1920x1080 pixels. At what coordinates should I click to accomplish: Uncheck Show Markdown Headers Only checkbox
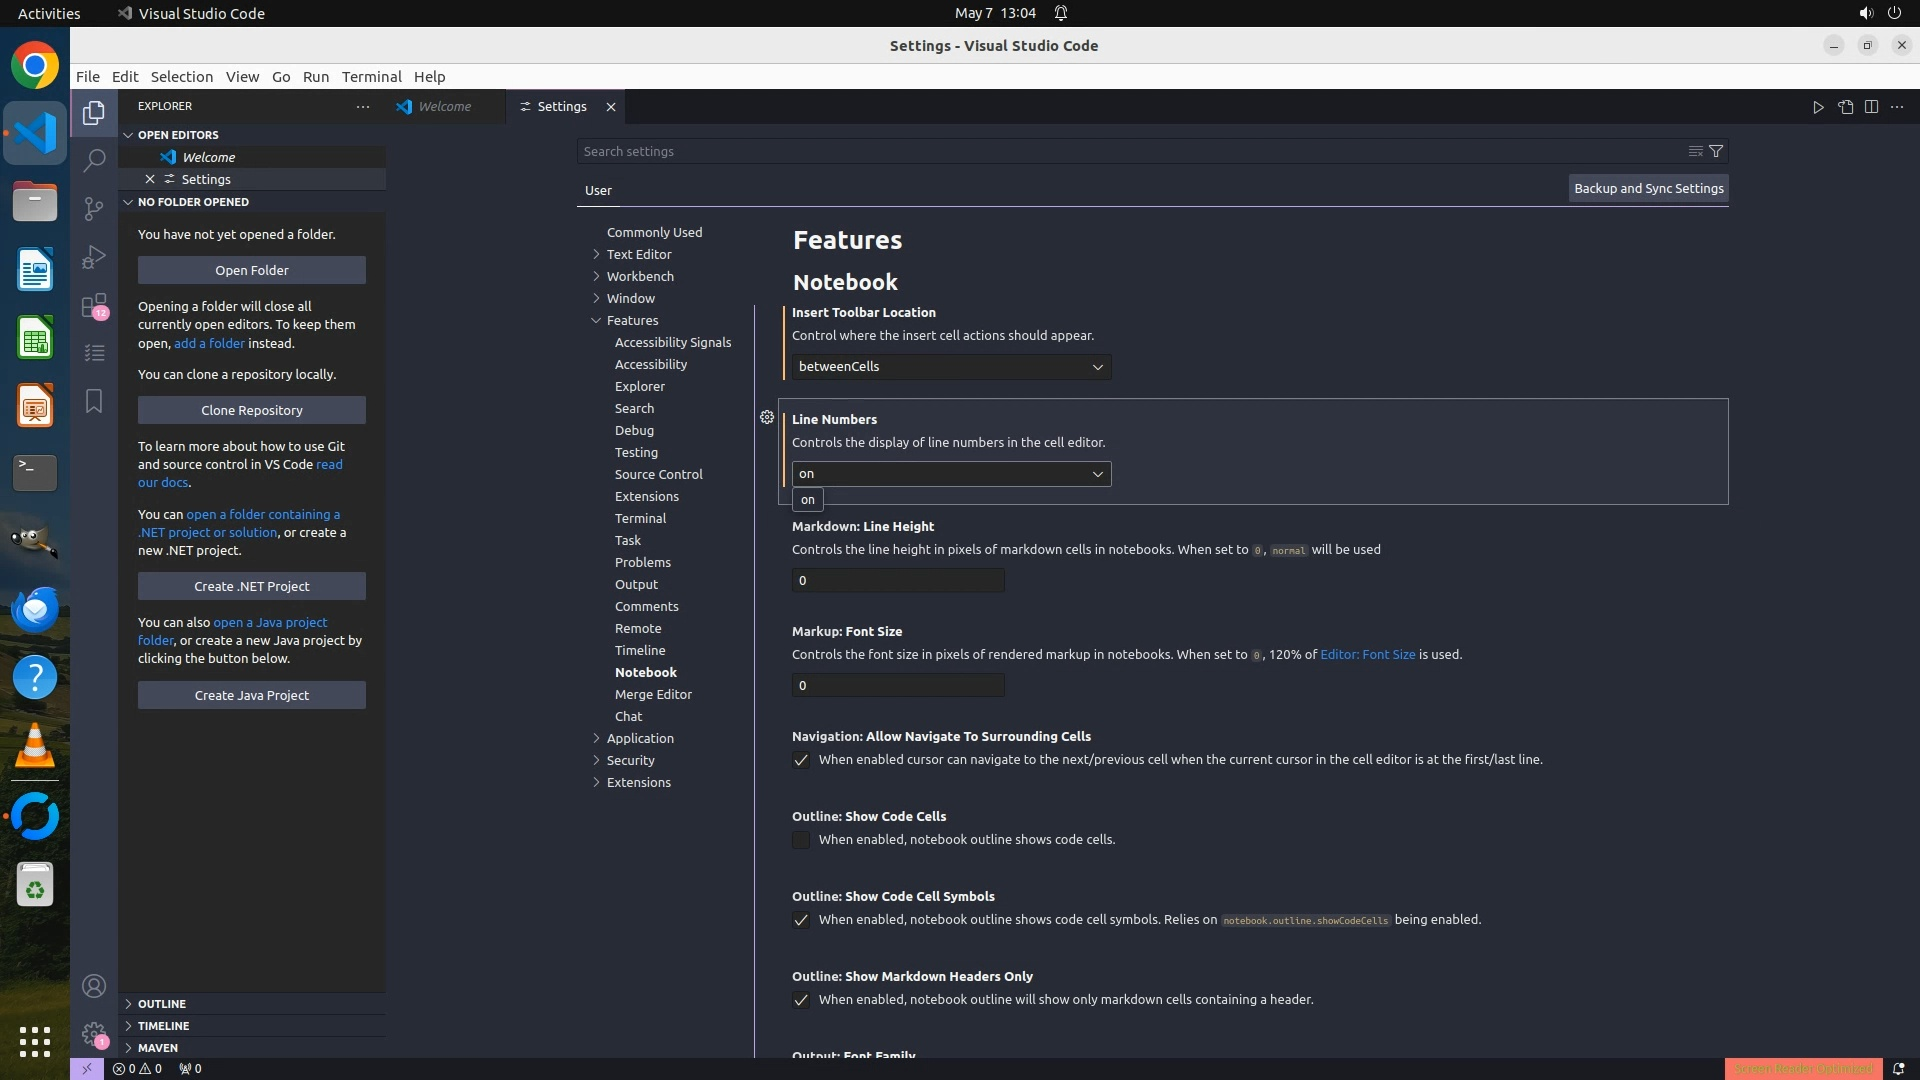point(801,1000)
